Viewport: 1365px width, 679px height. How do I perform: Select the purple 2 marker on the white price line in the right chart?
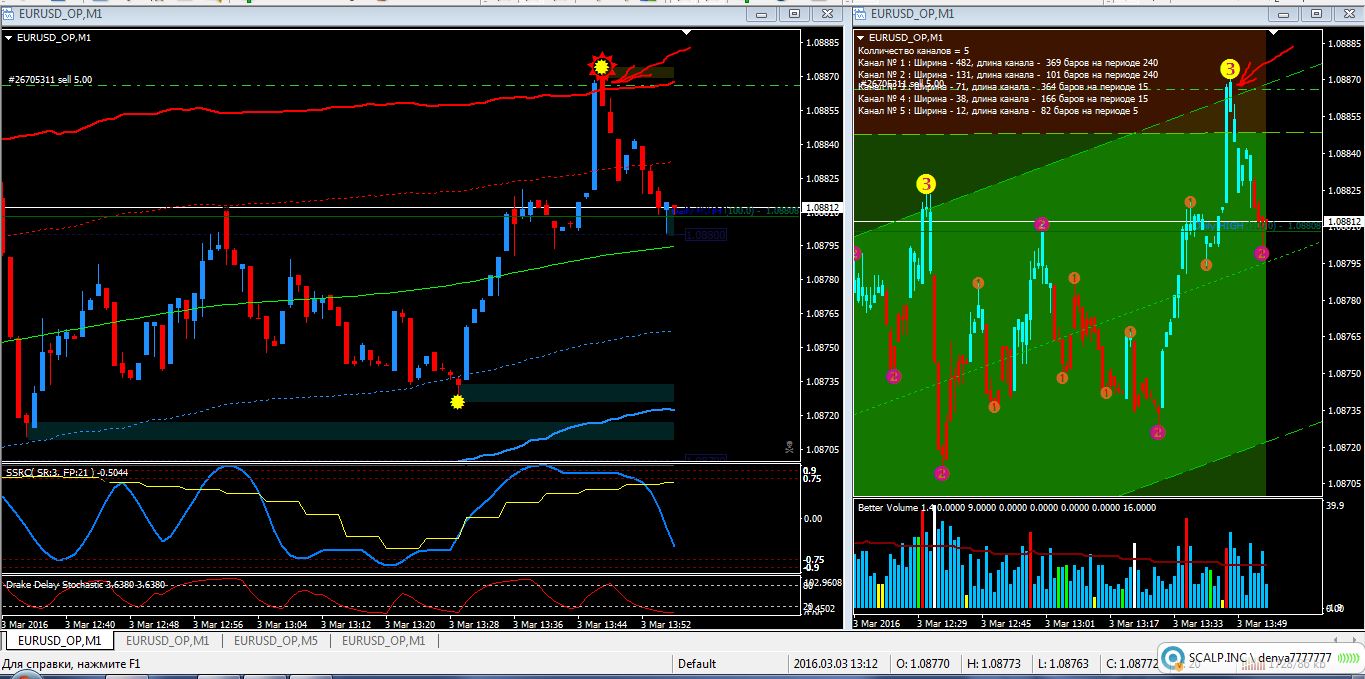1041,224
